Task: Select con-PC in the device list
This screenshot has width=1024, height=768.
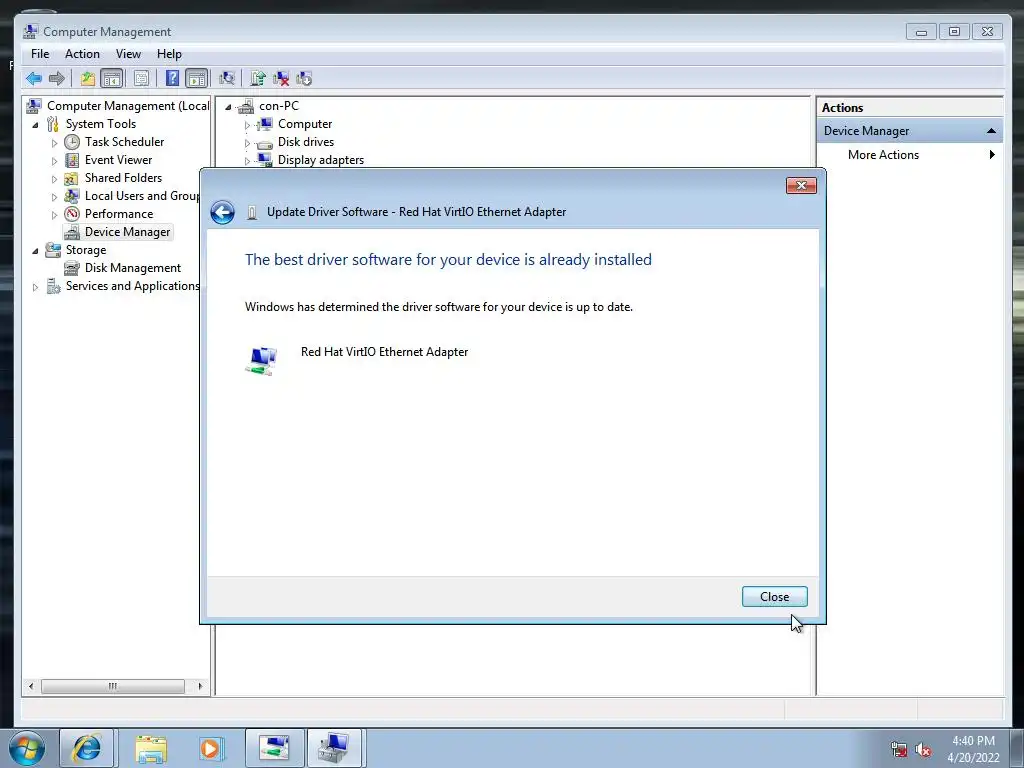Action: [x=279, y=106]
